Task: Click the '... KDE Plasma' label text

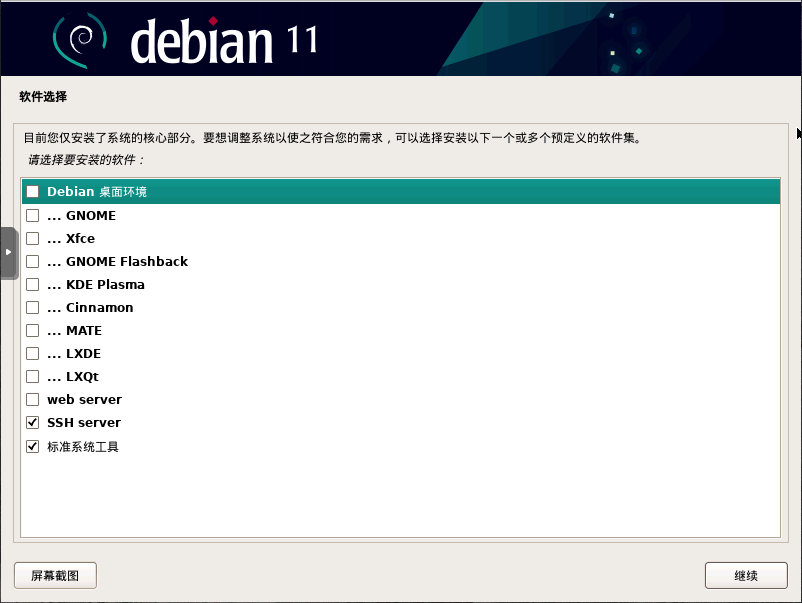Action: [x=96, y=284]
